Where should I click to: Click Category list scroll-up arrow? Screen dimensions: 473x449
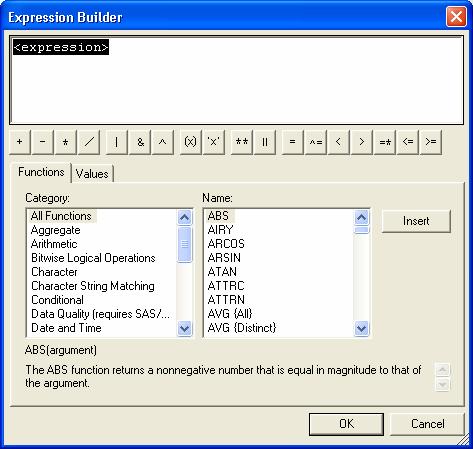point(184,217)
